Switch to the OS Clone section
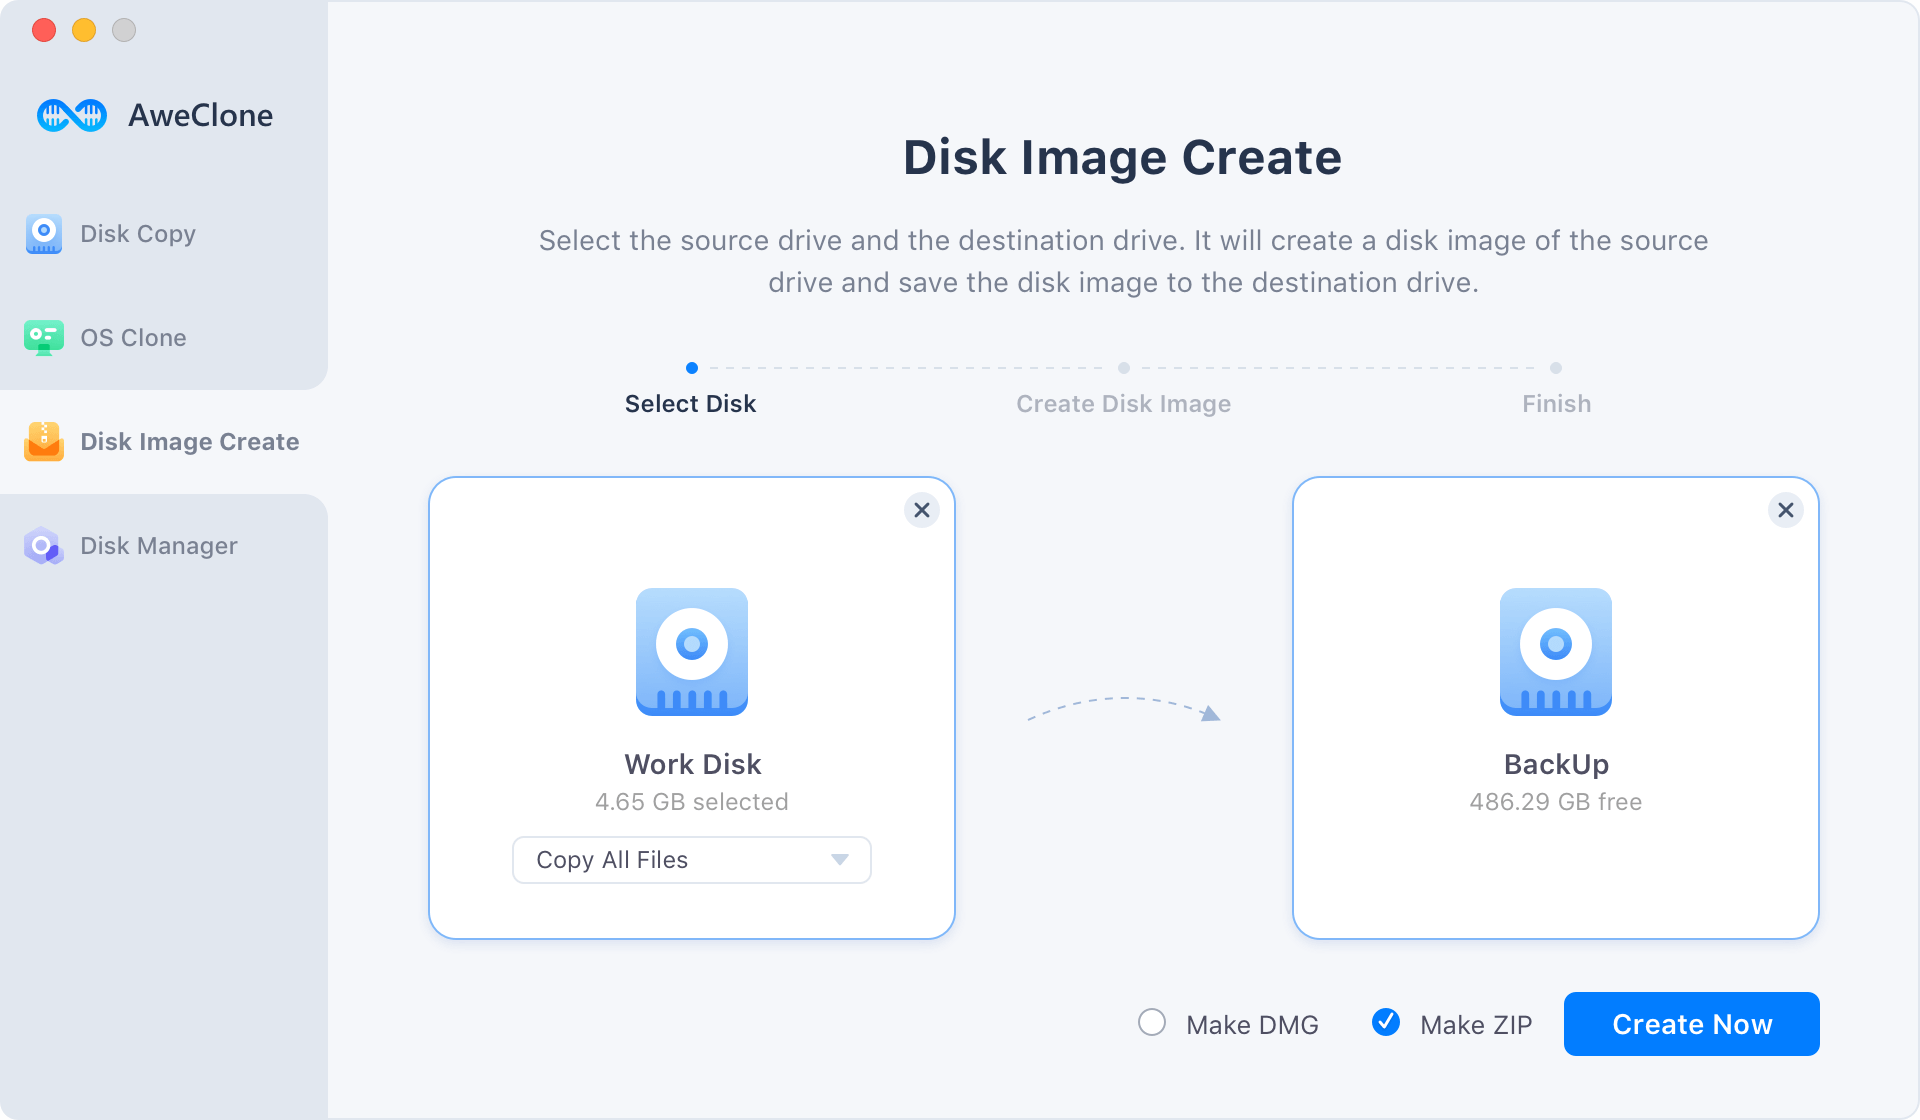The height and width of the screenshot is (1120, 1920). pyautogui.click(x=164, y=338)
